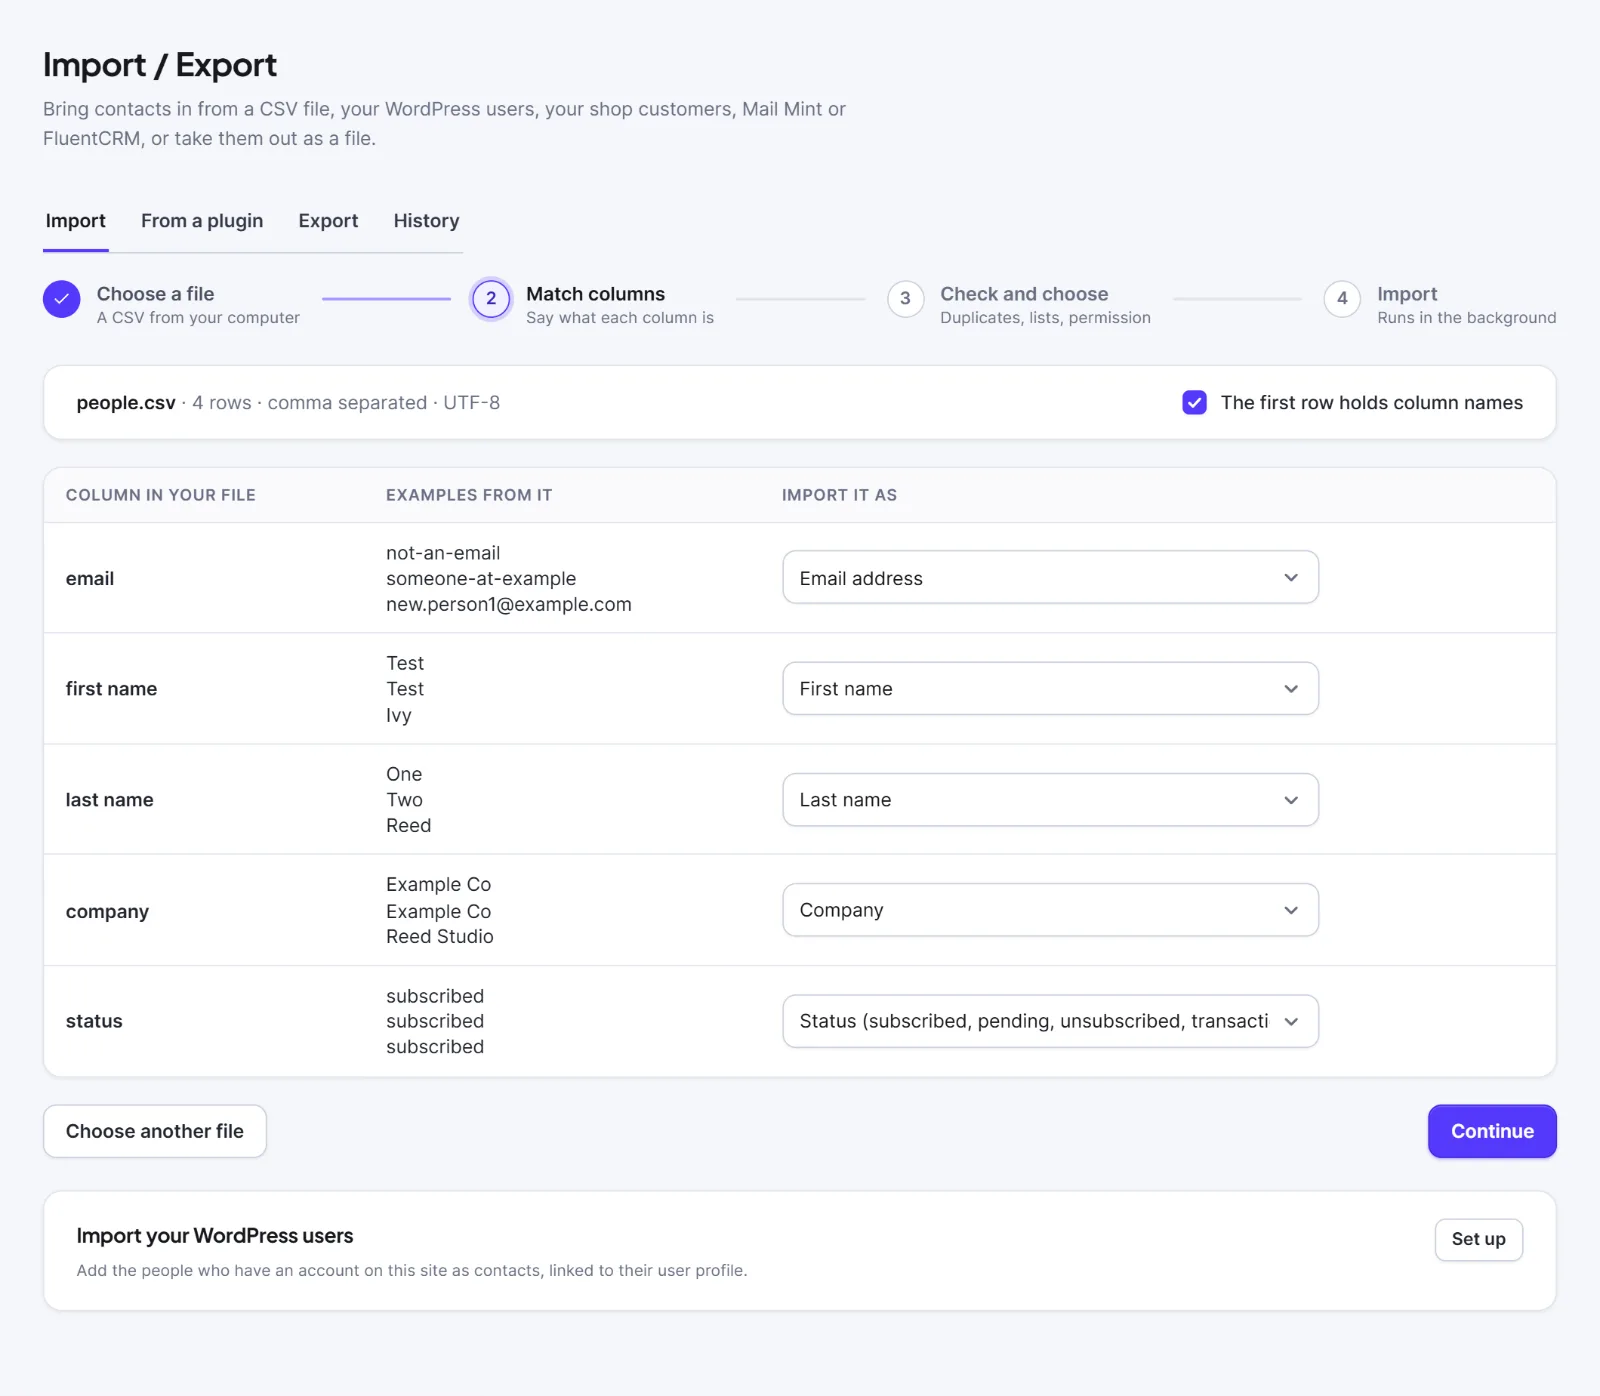Open the Last name dropdown

[x=1050, y=800]
